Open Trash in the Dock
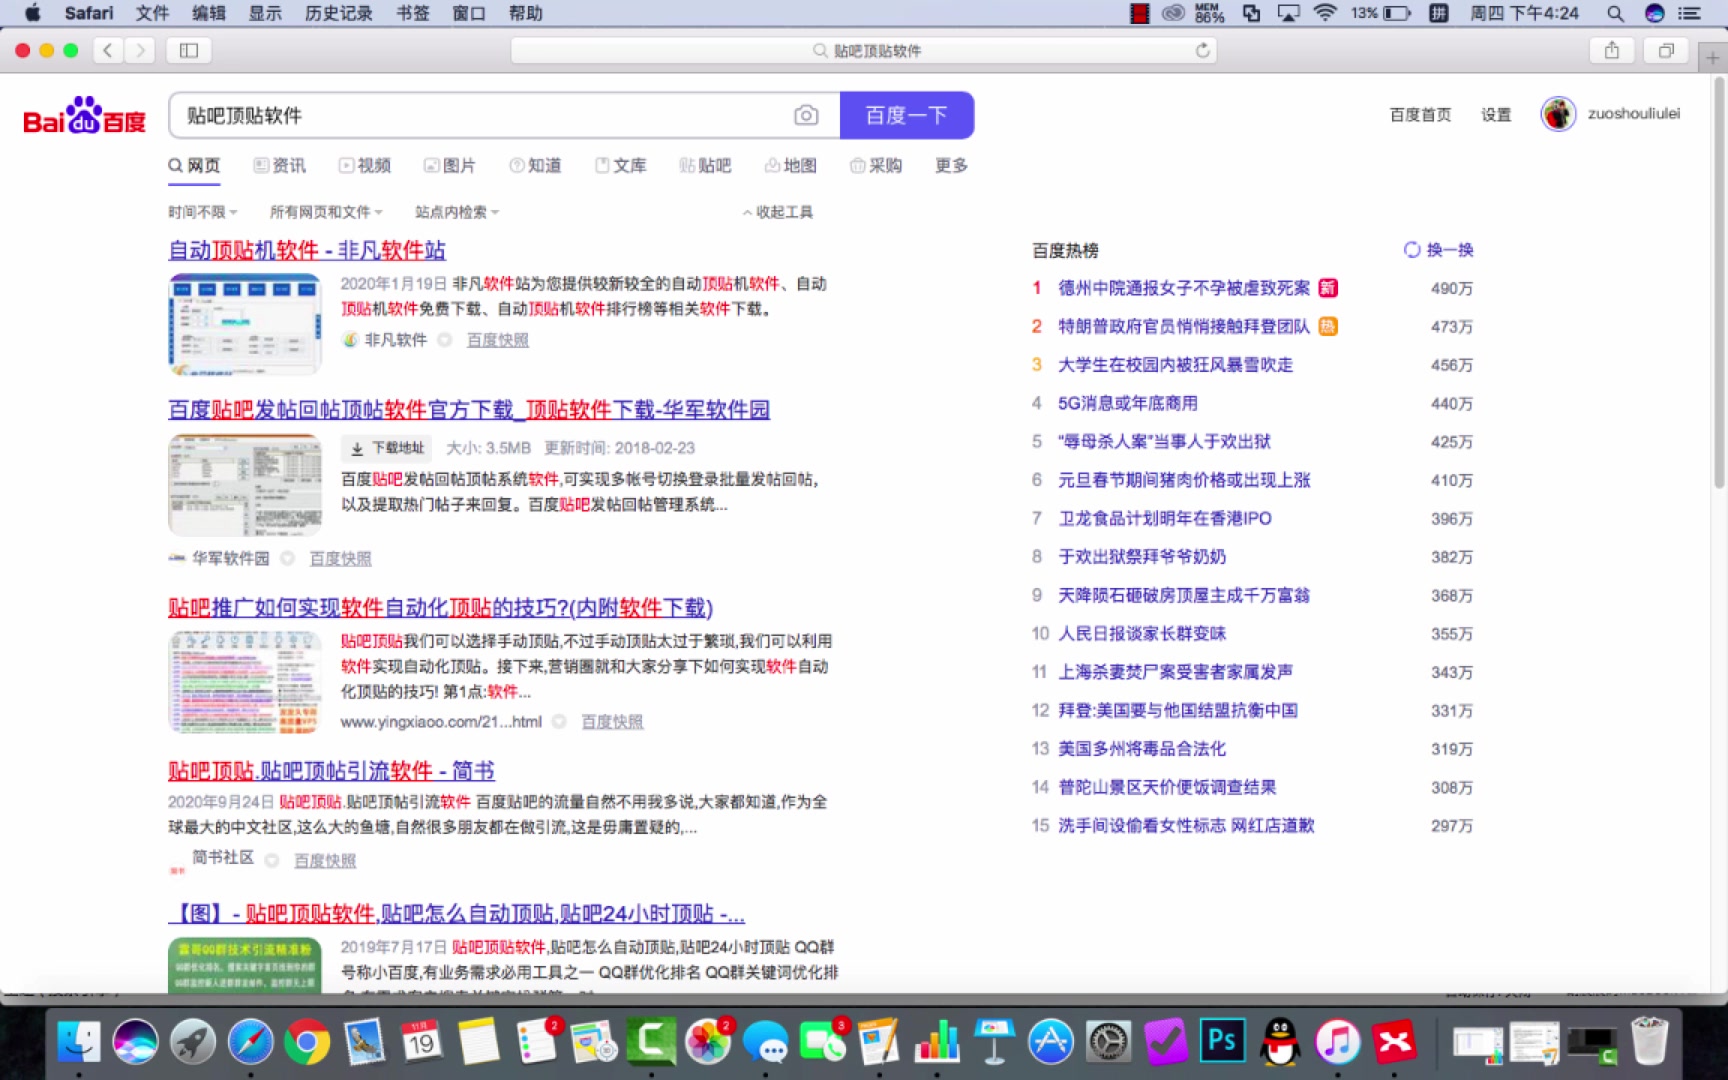Image resolution: width=1728 pixels, height=1080 pixels. coord(1649,1042)
